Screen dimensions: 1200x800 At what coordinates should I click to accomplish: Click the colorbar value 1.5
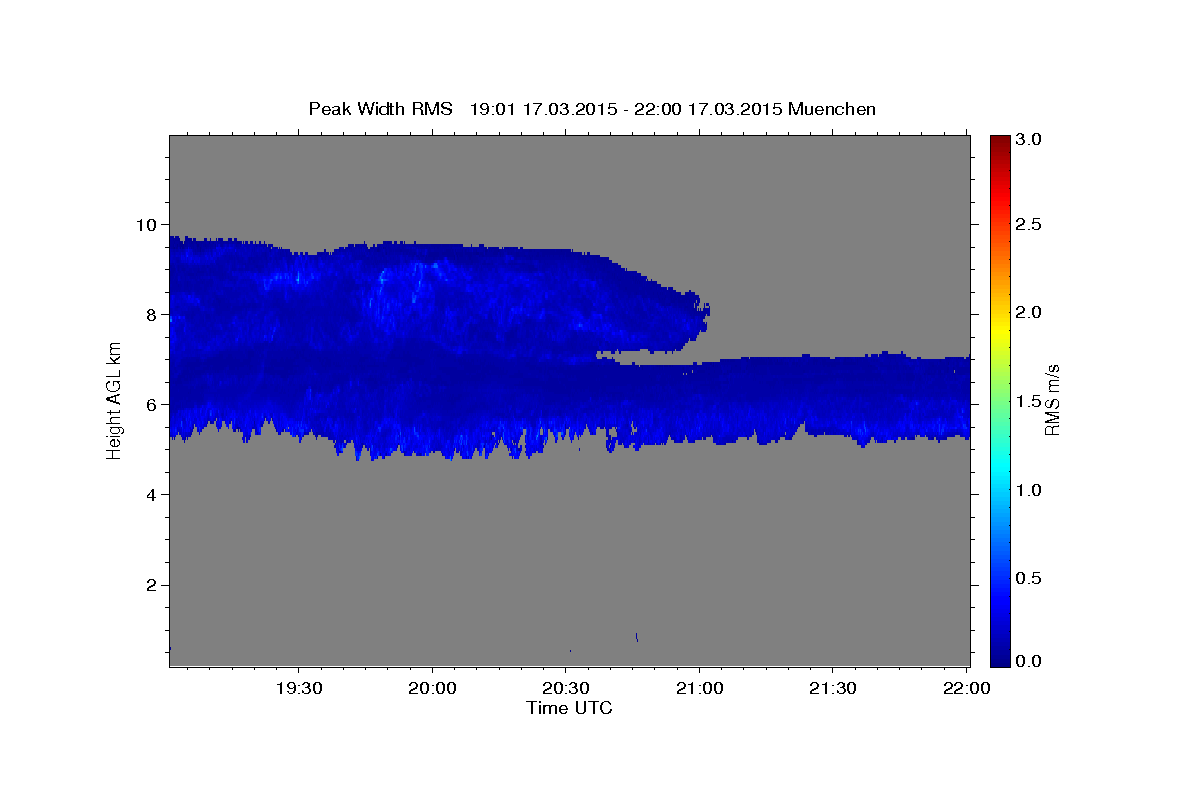click(x=1030, y=401)
